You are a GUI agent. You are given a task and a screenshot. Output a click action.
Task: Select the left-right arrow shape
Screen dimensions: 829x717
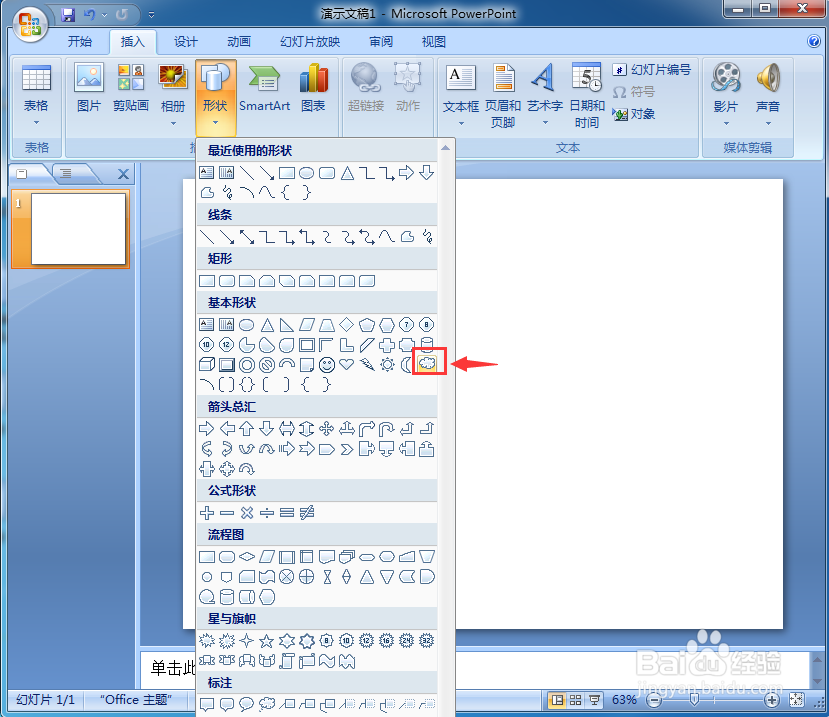pos(287,428)
